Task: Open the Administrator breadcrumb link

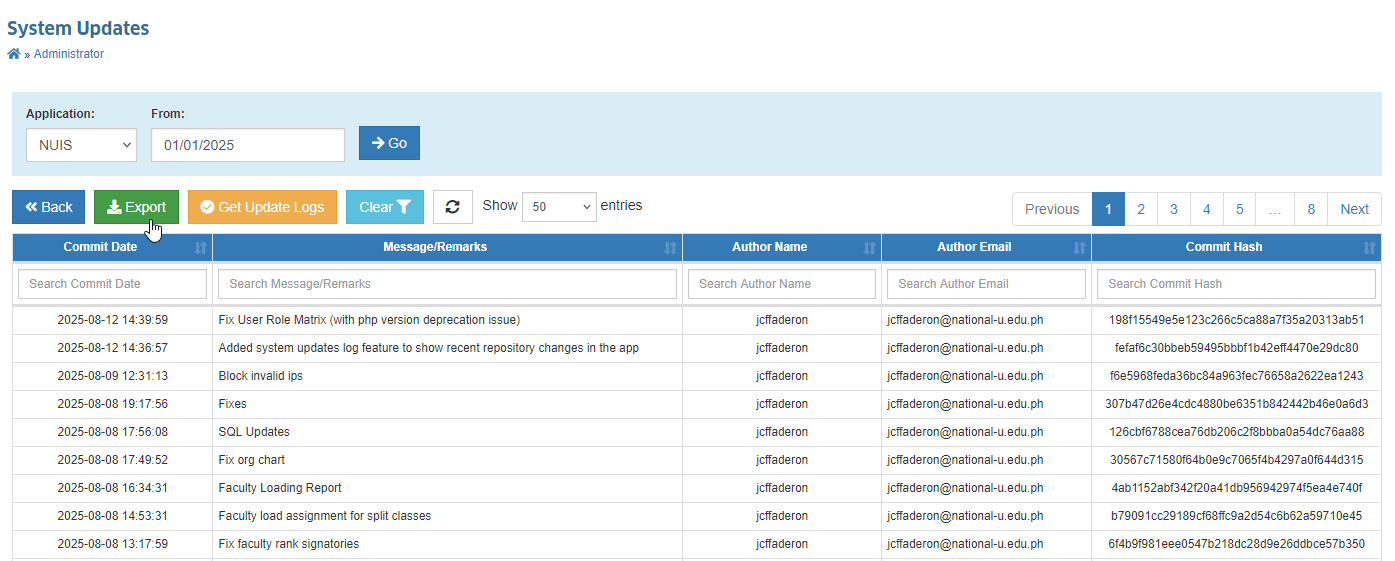Action: [x=69, y=54]
